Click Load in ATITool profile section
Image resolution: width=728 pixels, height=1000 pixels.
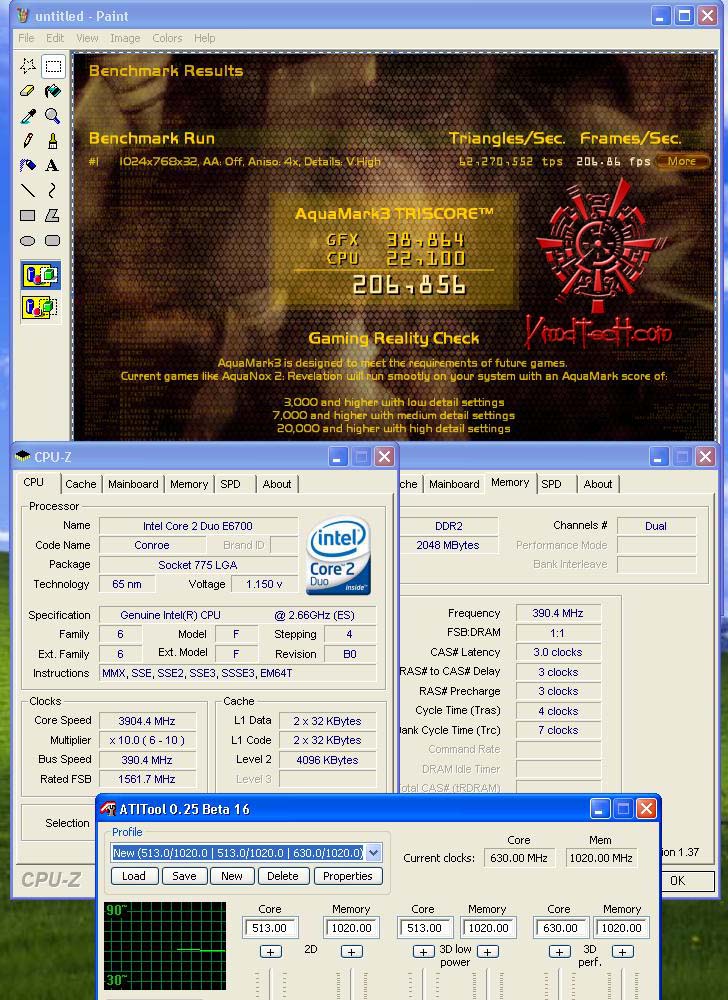[x=134, y=876]
